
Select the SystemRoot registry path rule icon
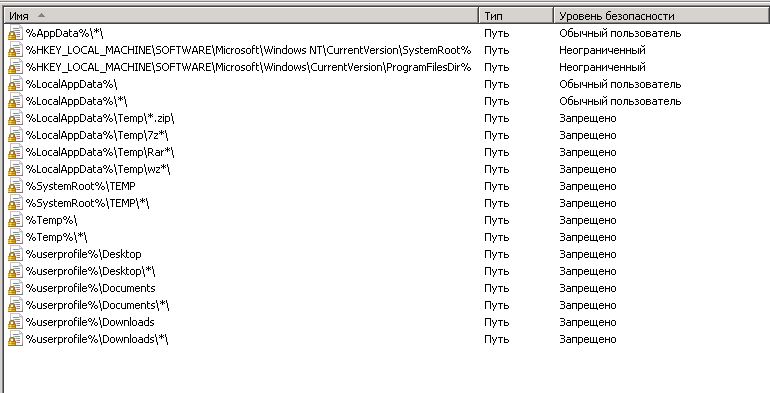15,50
